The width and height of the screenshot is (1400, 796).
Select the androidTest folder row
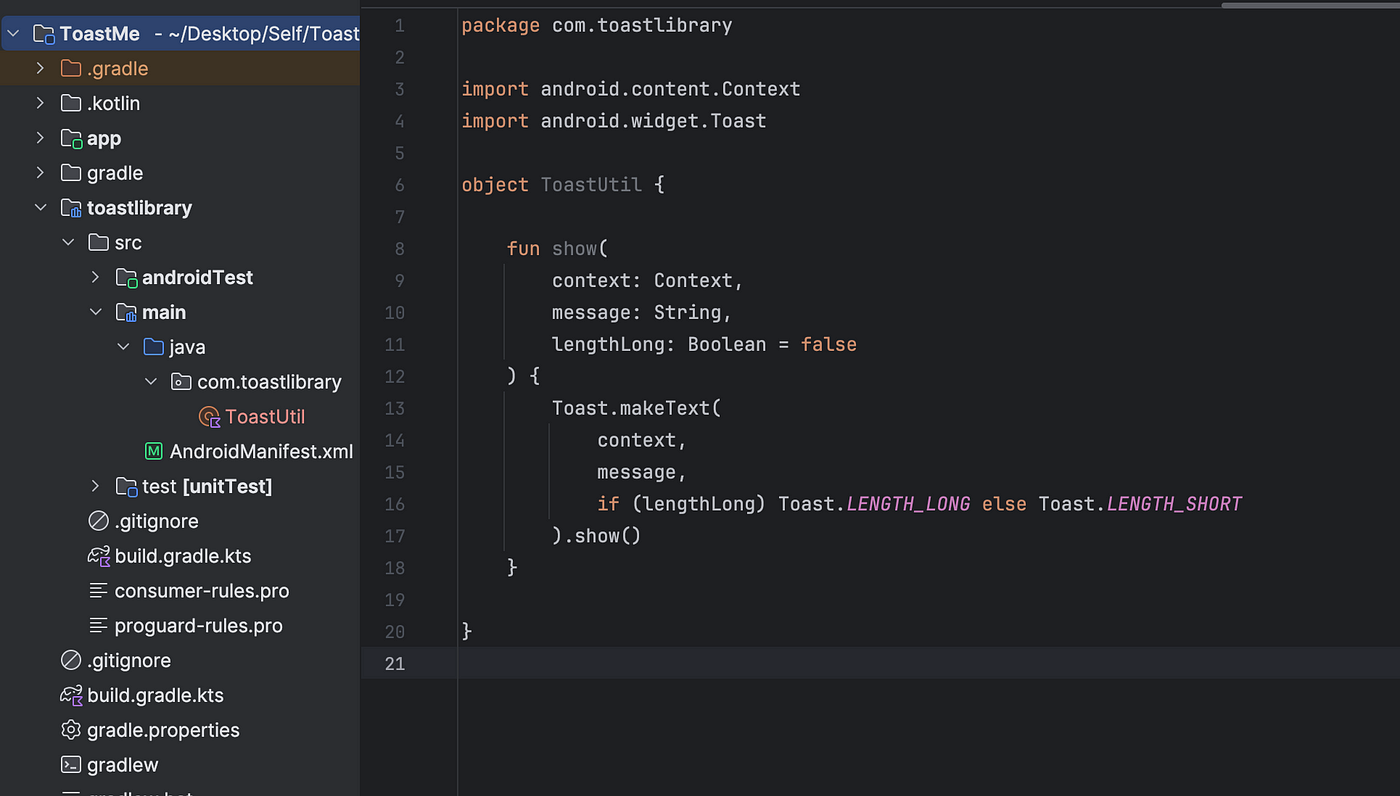point(180,277)
